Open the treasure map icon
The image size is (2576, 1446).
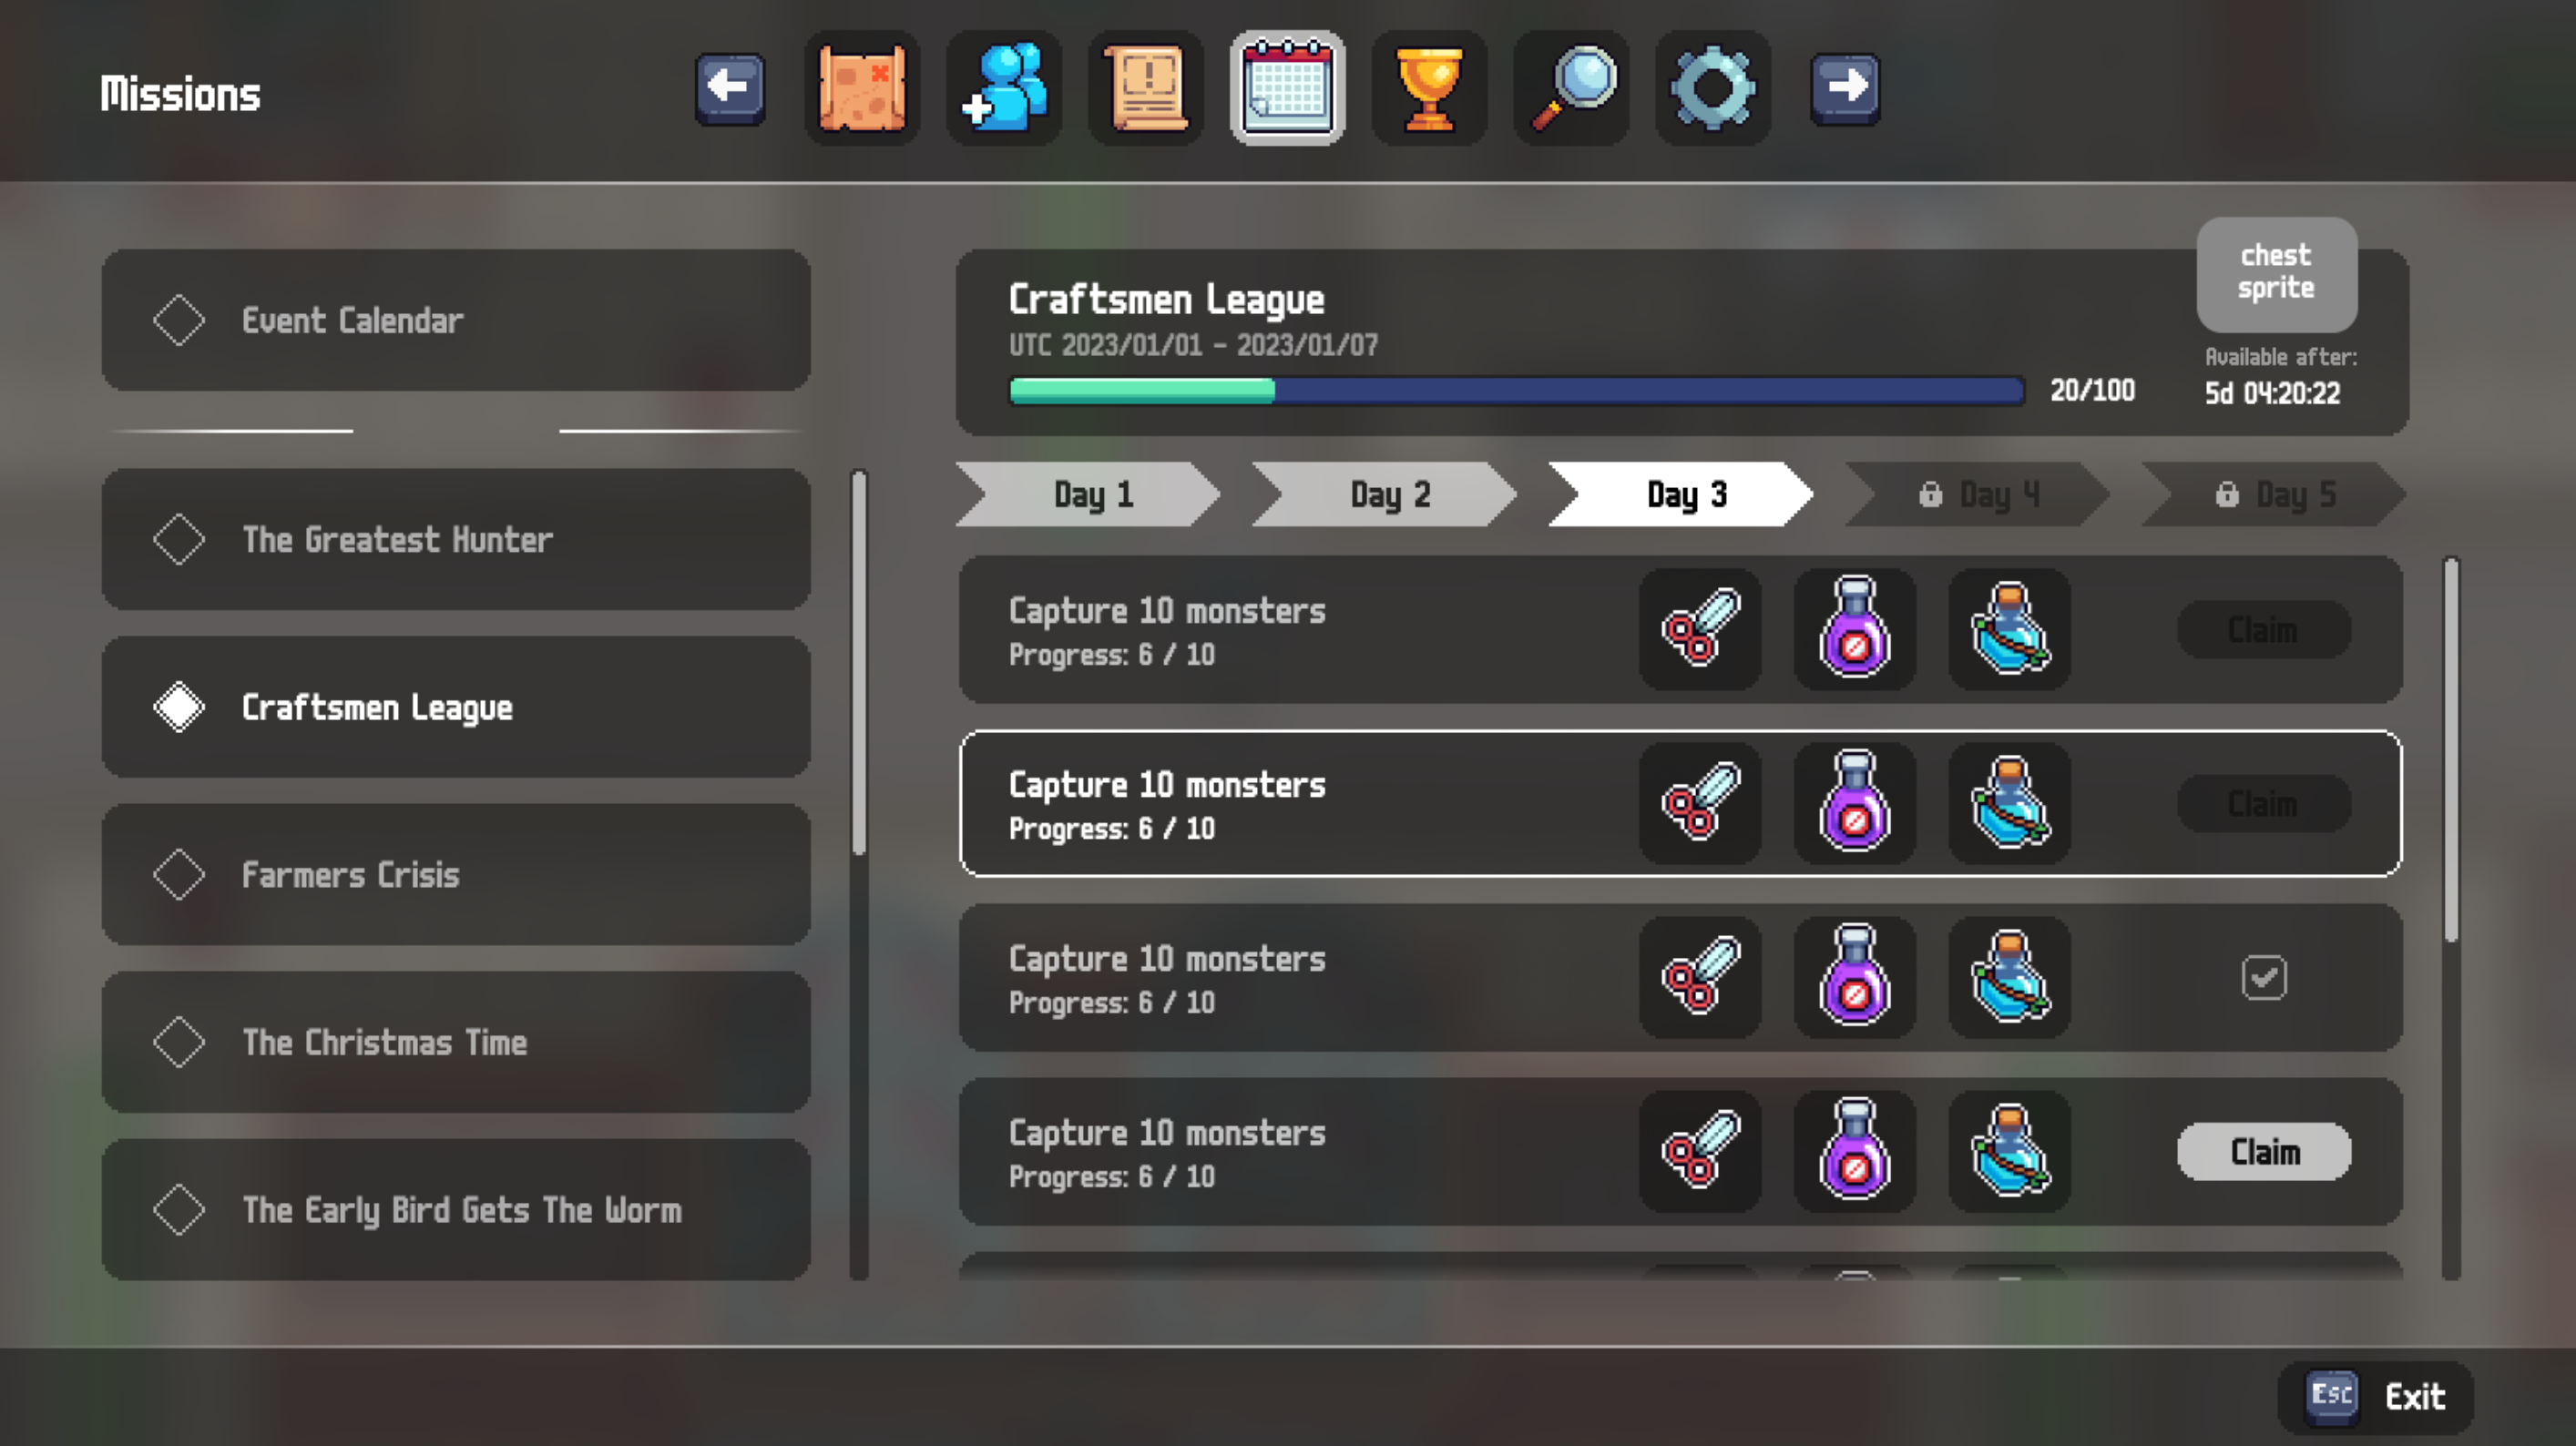point(861,88)
